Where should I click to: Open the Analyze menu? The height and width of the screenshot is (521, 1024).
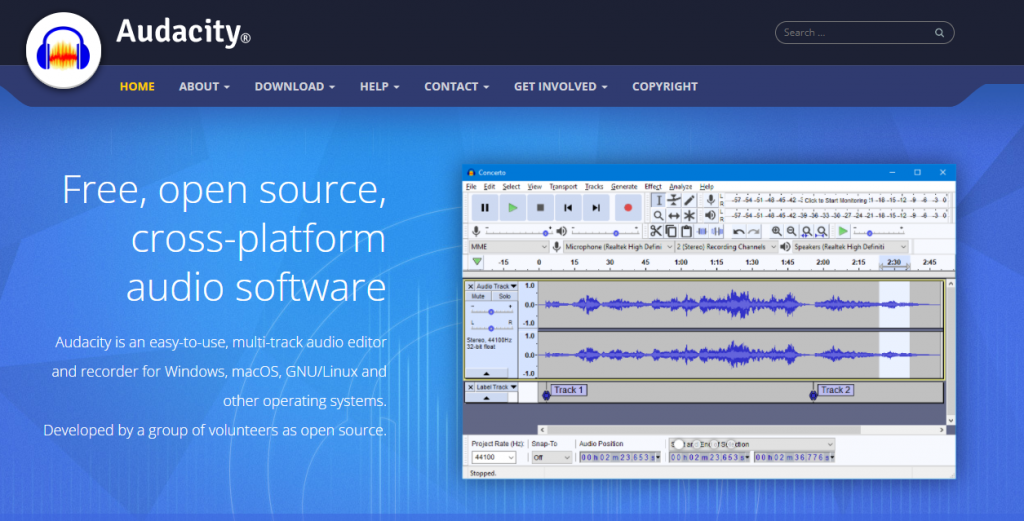[680, 187]
